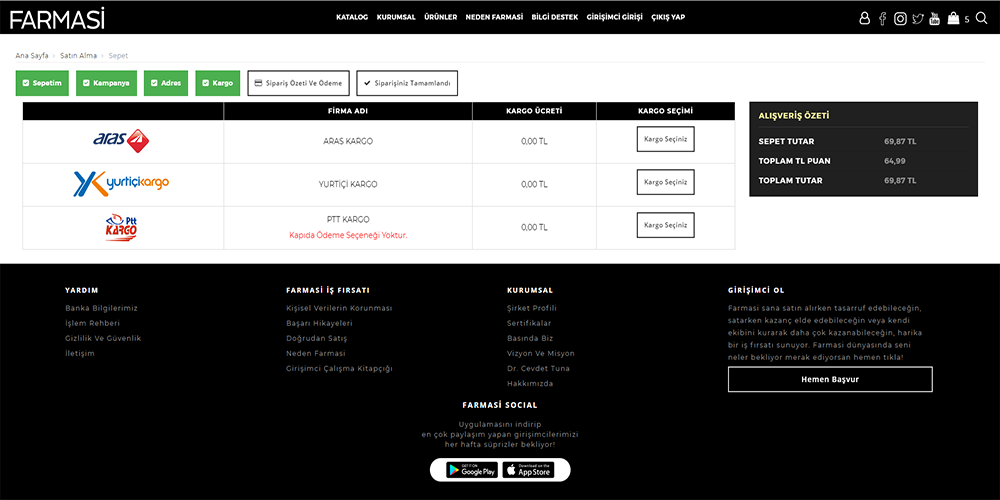This screenshot has width=1000, height=500.
Task: Open Google Play download badge
Action: (472, 470)
